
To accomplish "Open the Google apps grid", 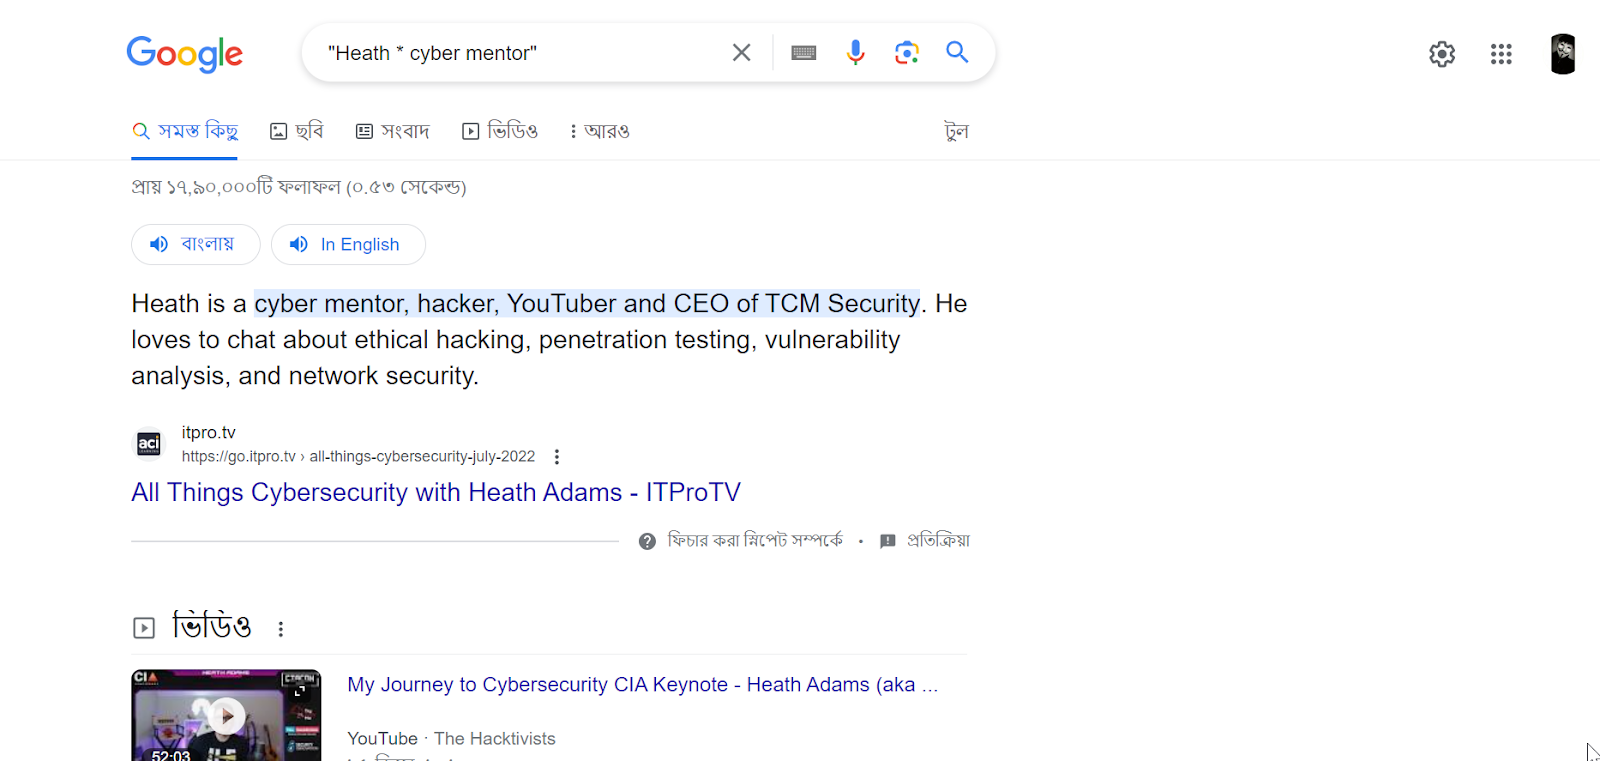I will (x=1501, y=54).
